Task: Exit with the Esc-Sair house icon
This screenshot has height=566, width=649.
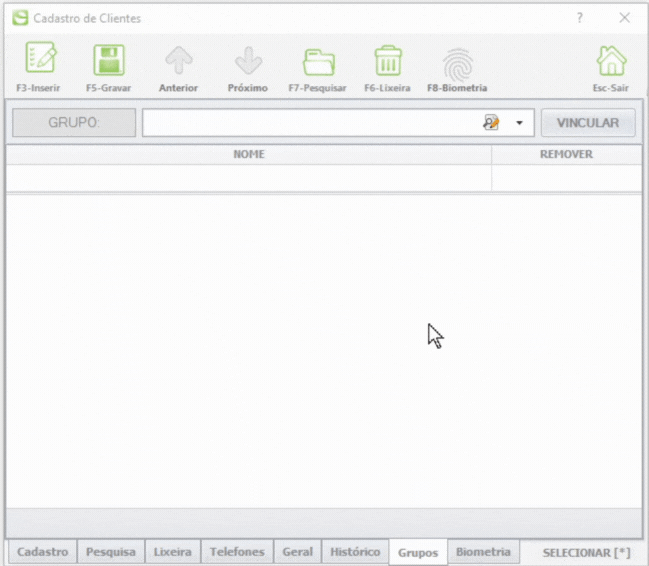Action: tap(611, 60)
